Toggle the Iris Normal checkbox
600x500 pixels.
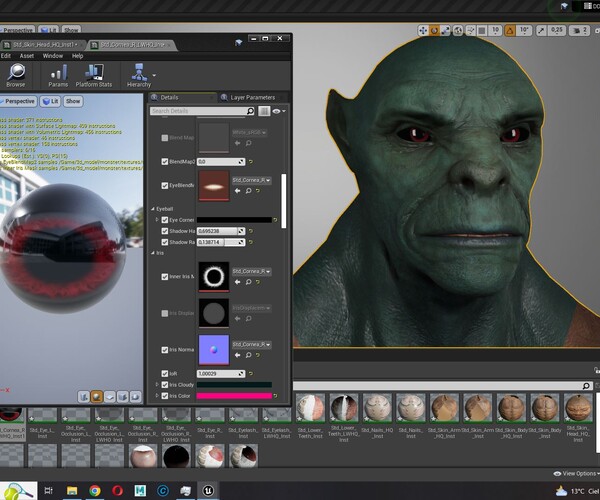click(165, 350)
